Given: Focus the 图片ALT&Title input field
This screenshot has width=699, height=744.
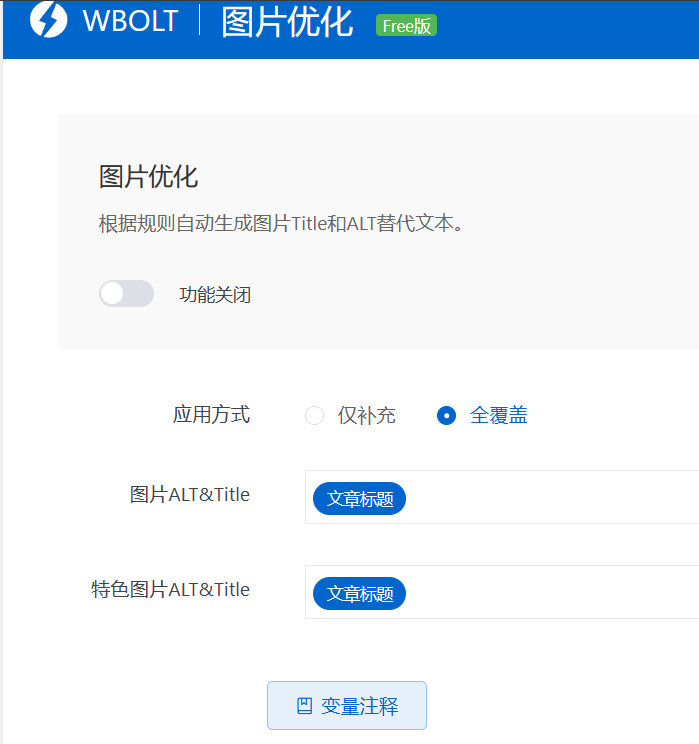Looking at the screenshot, I should click(502, 497).
